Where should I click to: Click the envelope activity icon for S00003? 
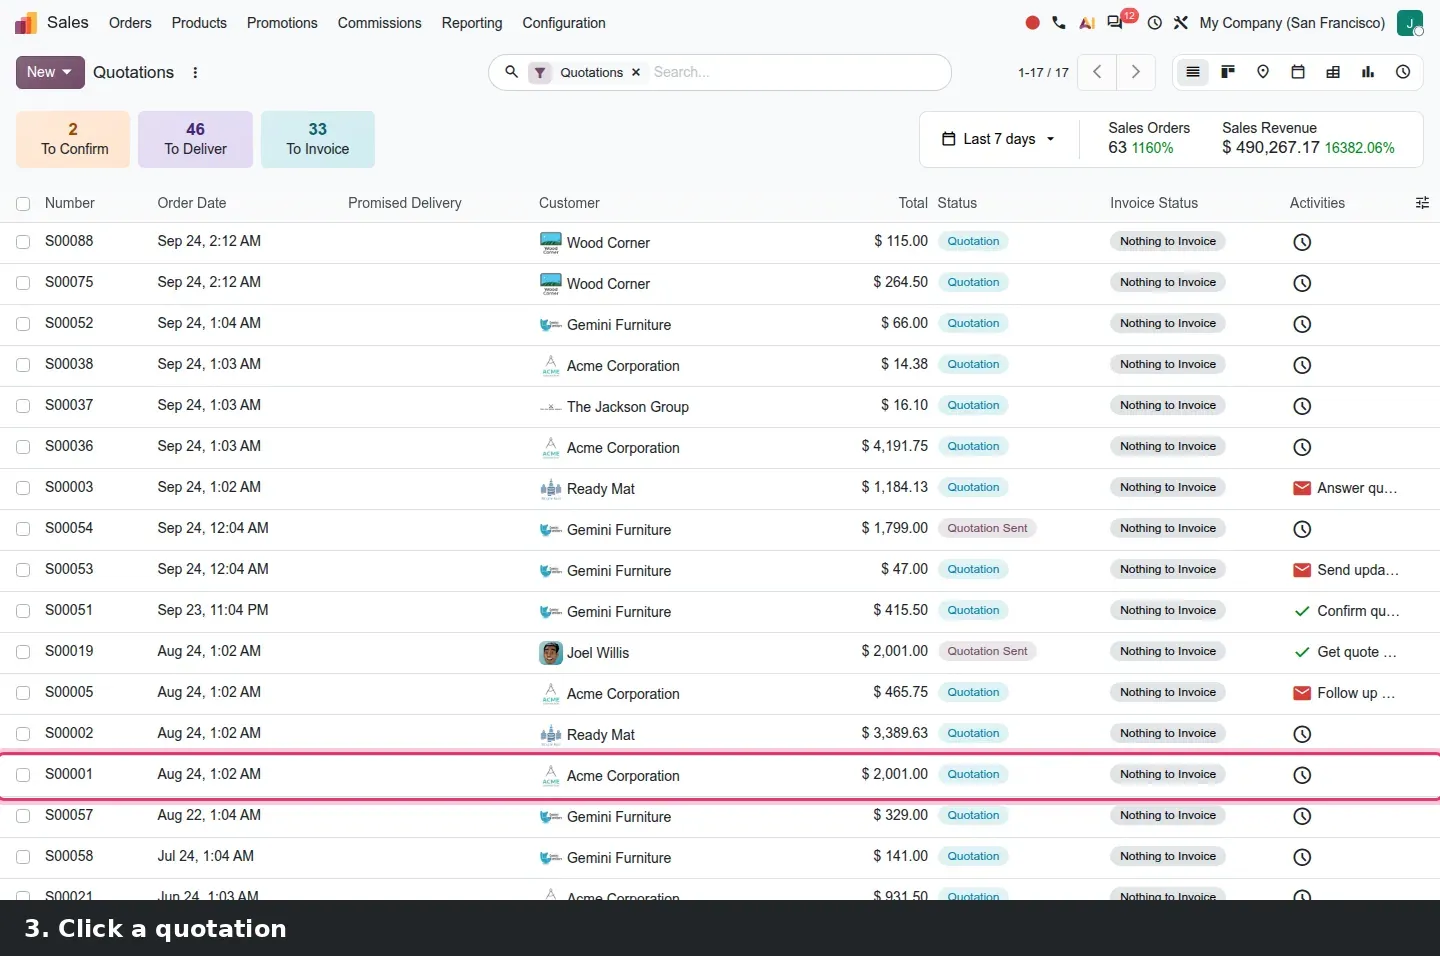[1302, 488]
